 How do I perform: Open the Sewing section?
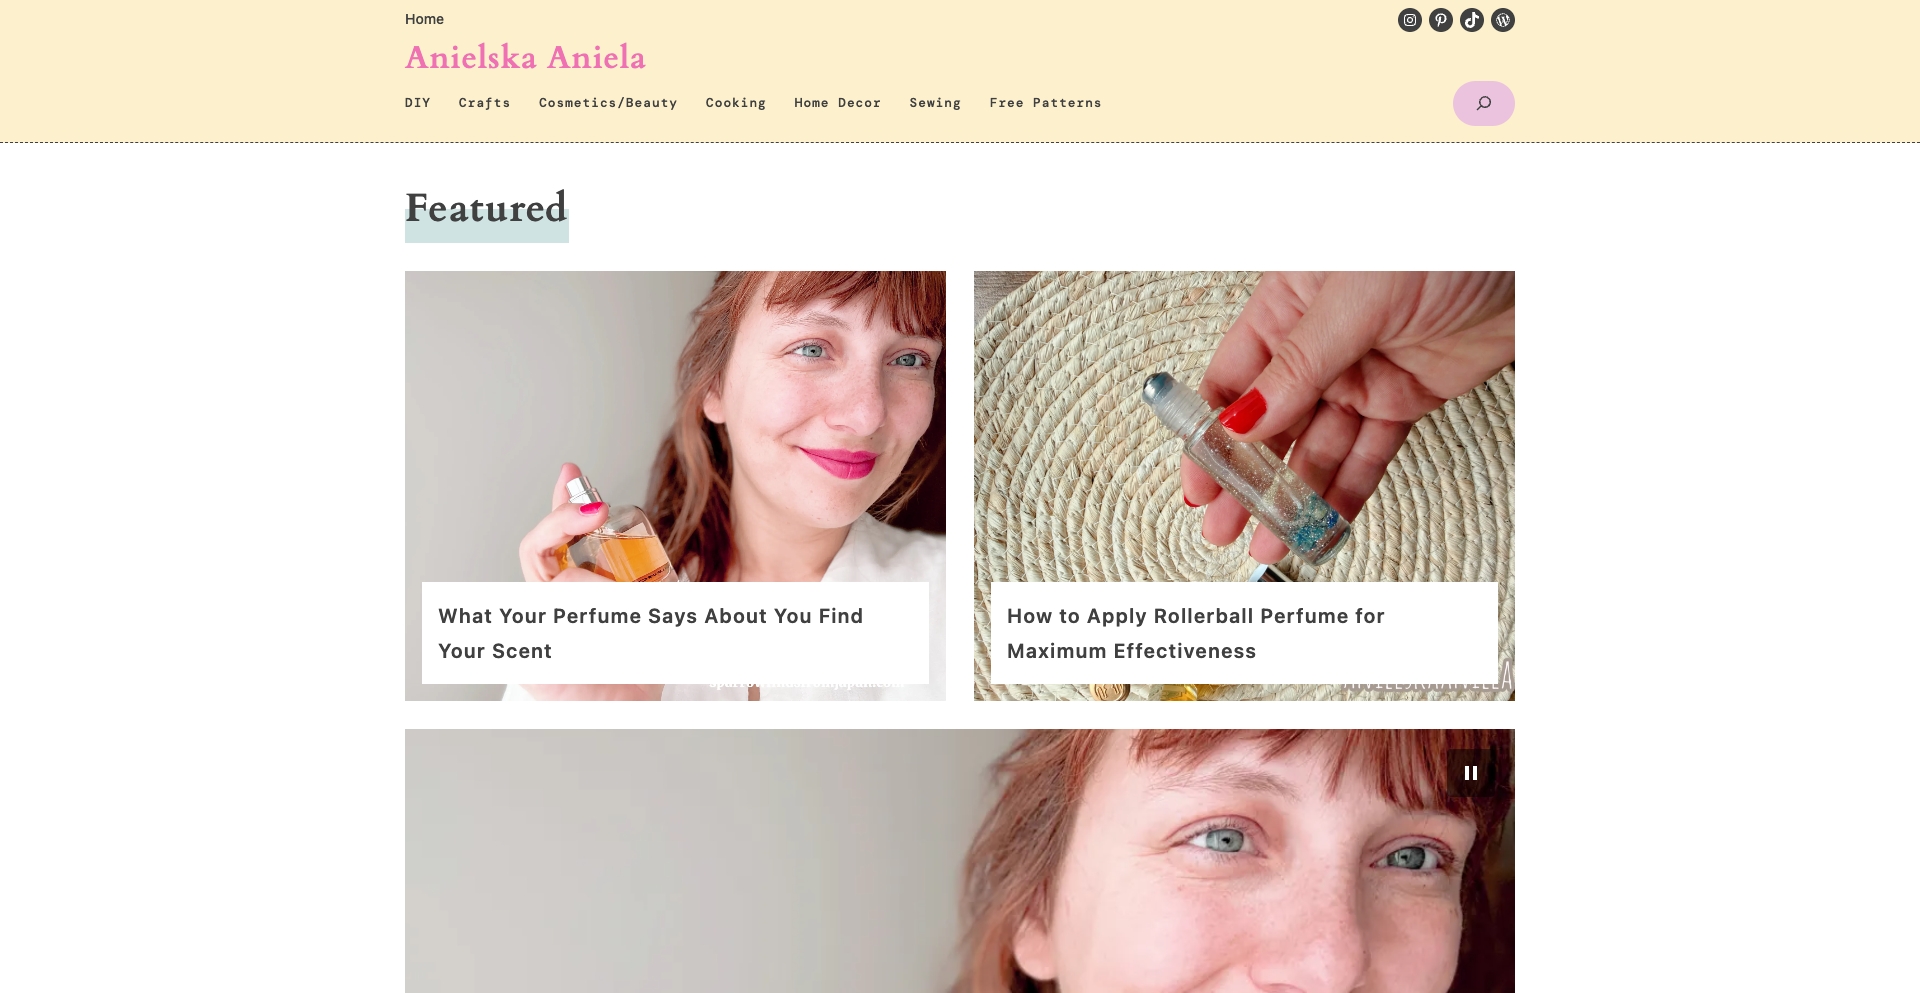tap(935, 102)
